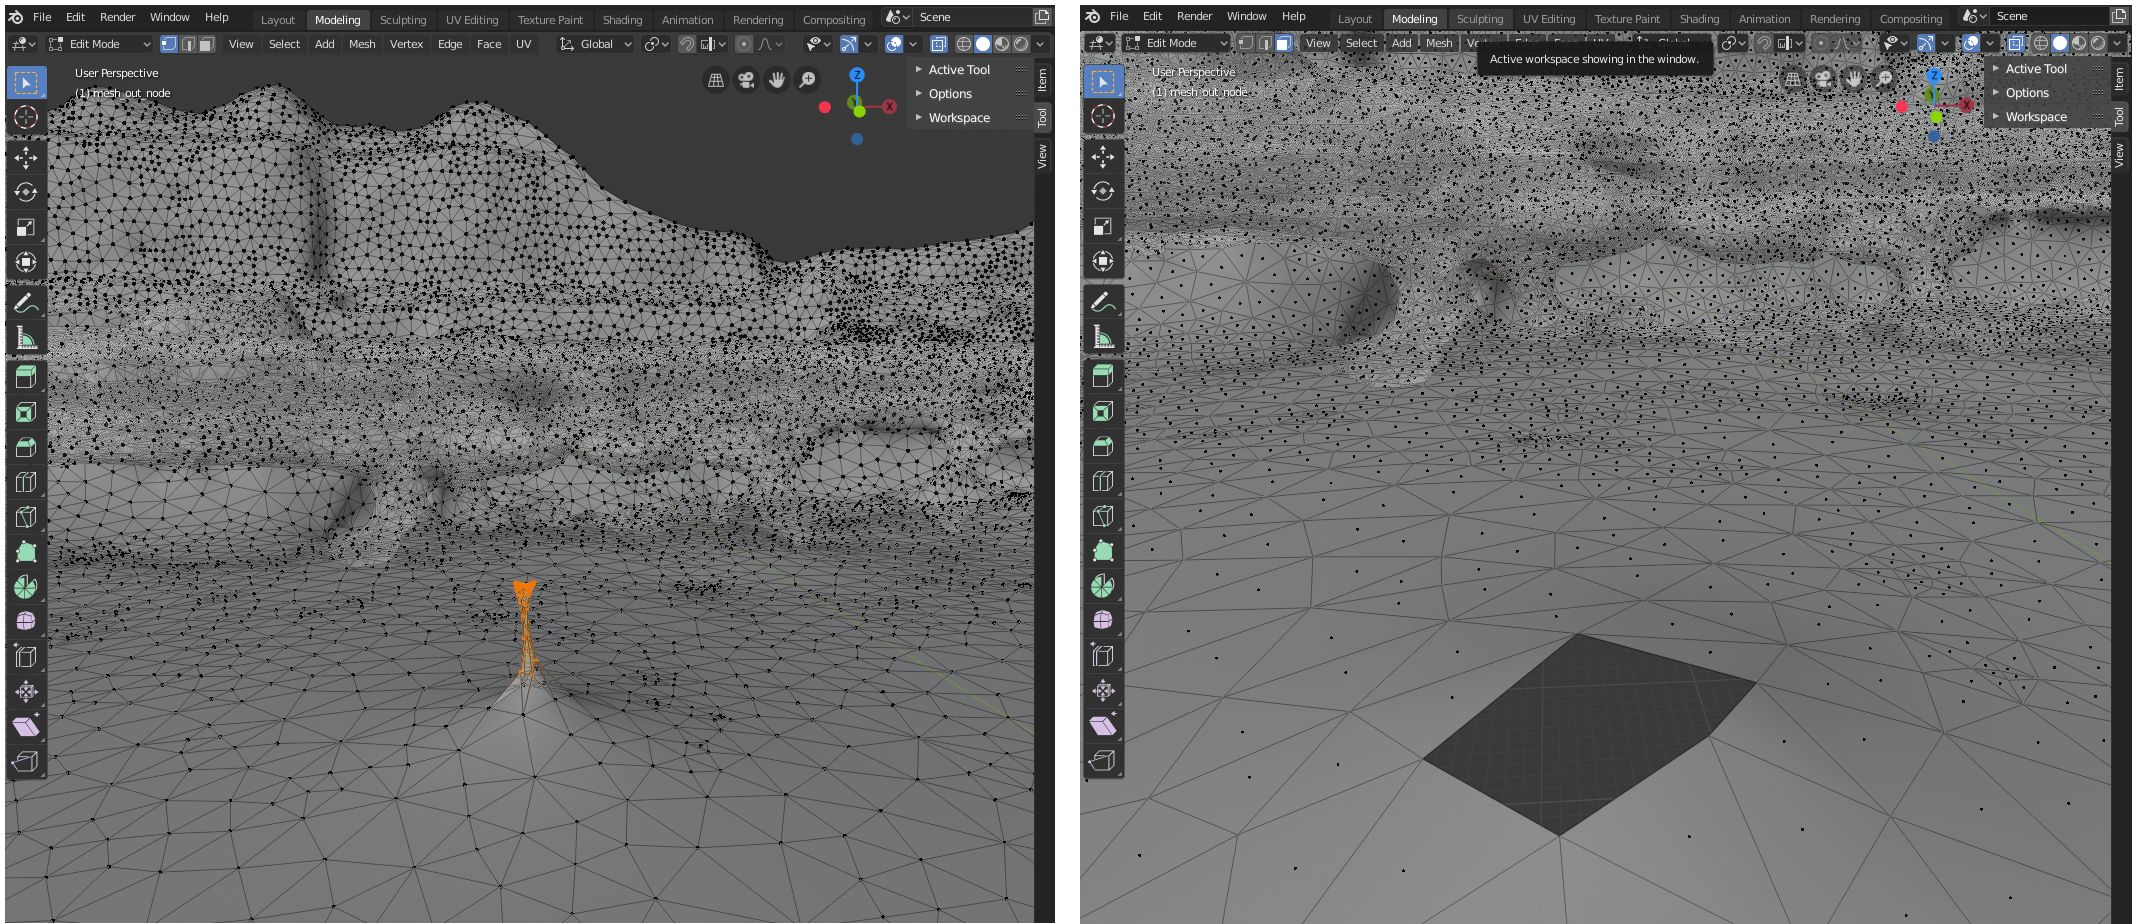The width and height of the screenshot is (2136, 924).
Task: Toggle gizmo display in left window
Action: coord(849,44)
